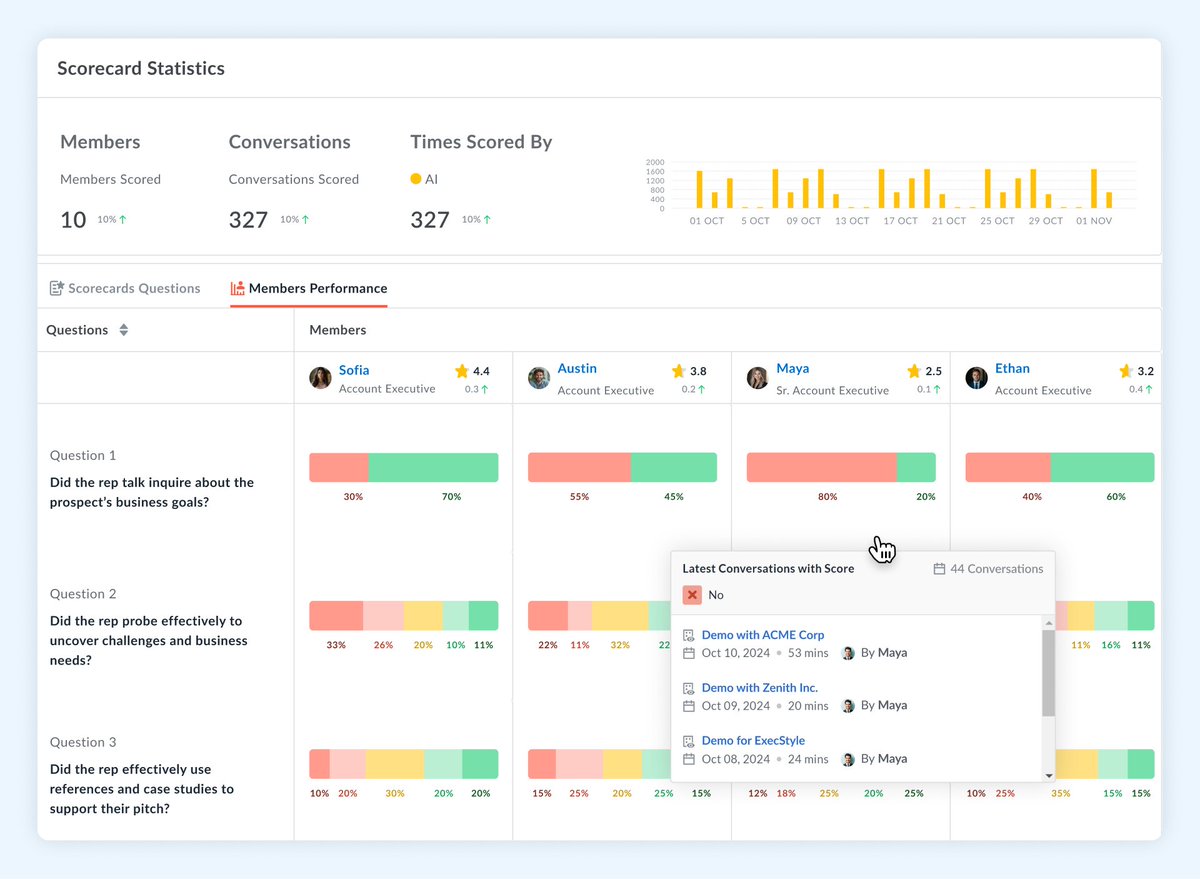Click the document icon beside Scorecards Questions
1200x879 pixels.
coord(55,288)
